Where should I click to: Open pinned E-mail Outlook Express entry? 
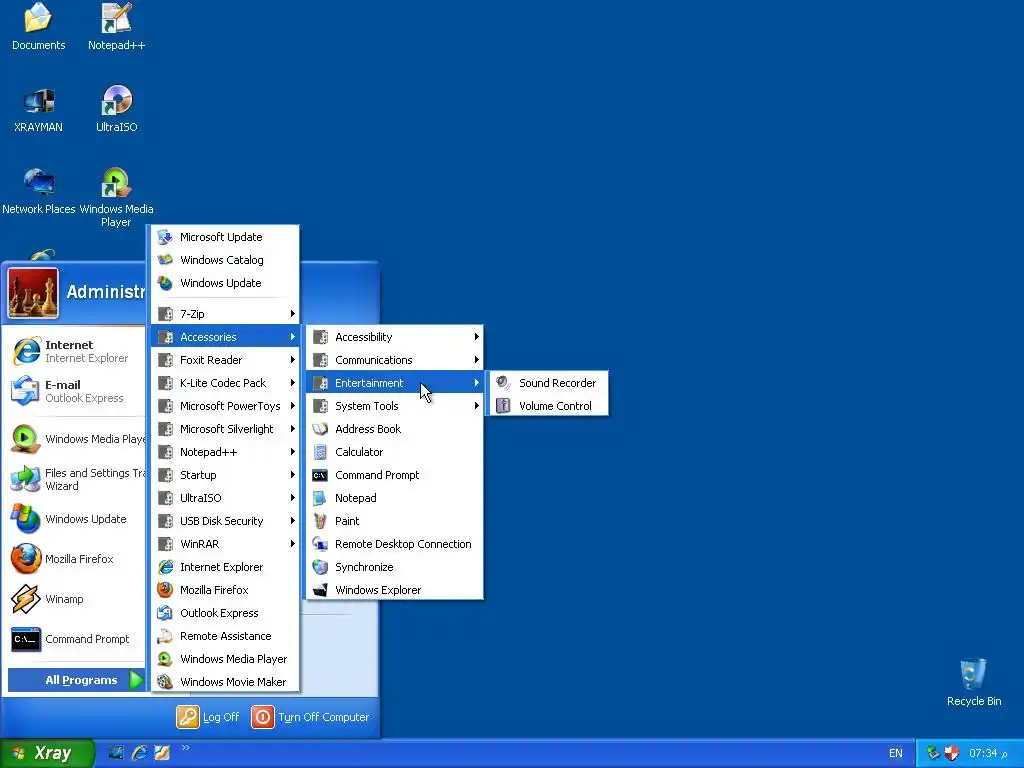click(76, 391)
